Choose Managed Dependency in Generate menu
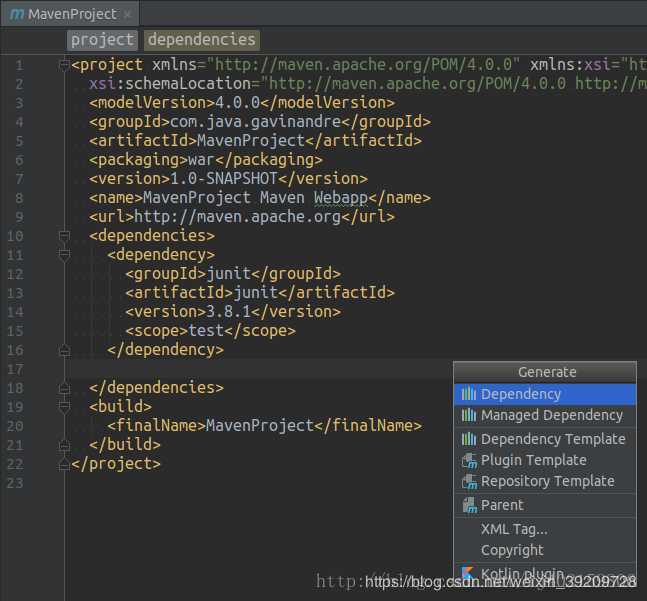The height and width of the screenshot is (601, 647). (545, 415)
